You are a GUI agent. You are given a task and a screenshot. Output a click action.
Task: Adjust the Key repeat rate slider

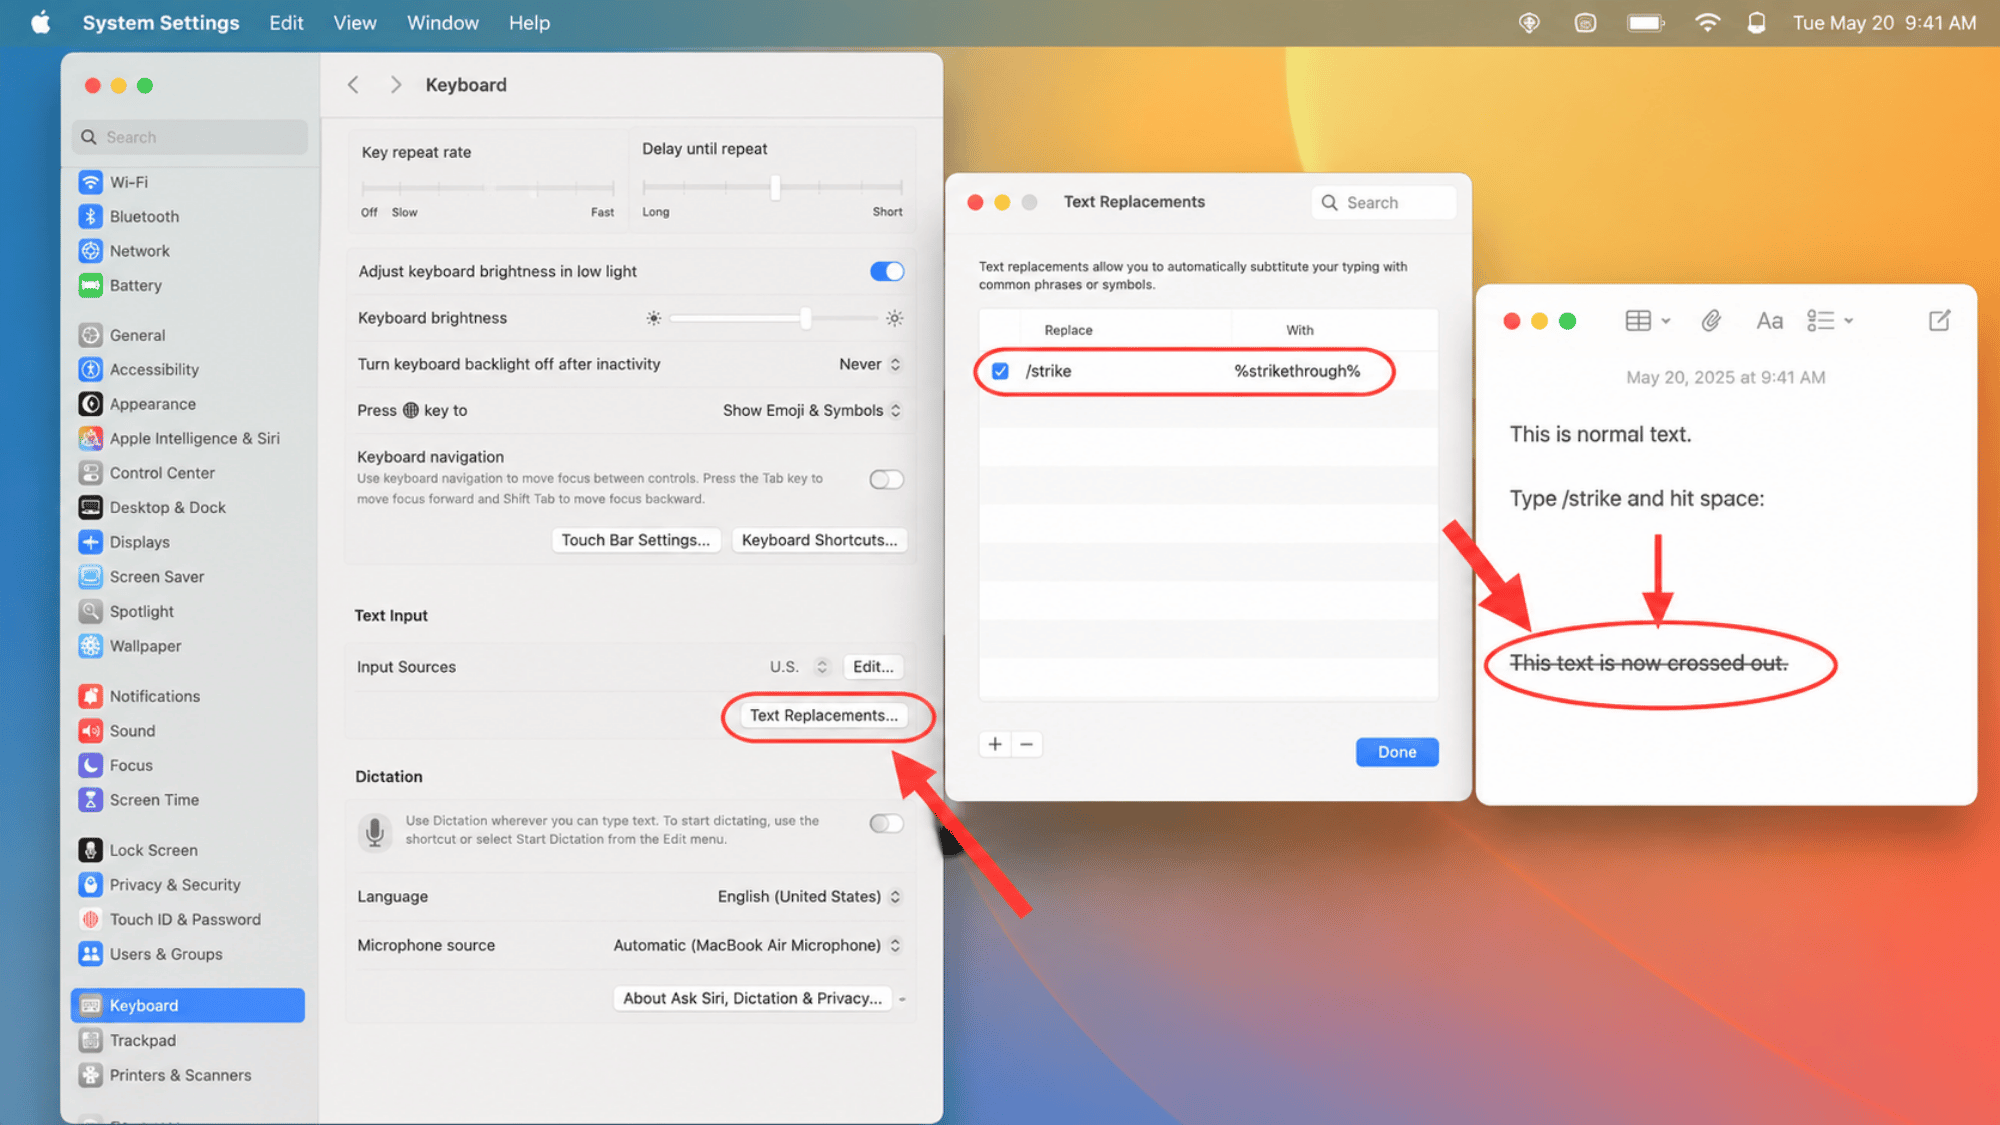tap(488, 188)
